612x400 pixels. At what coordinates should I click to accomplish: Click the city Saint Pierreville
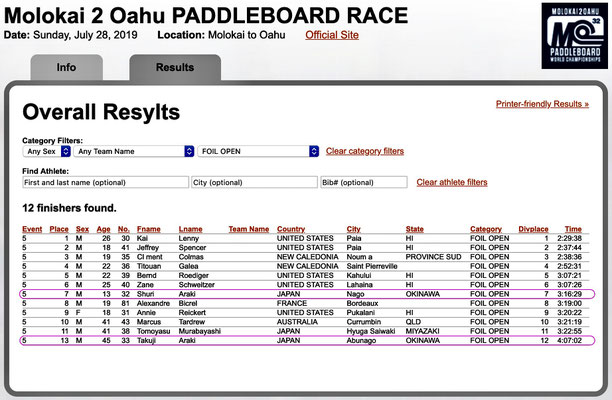click(x=372, y=267)
